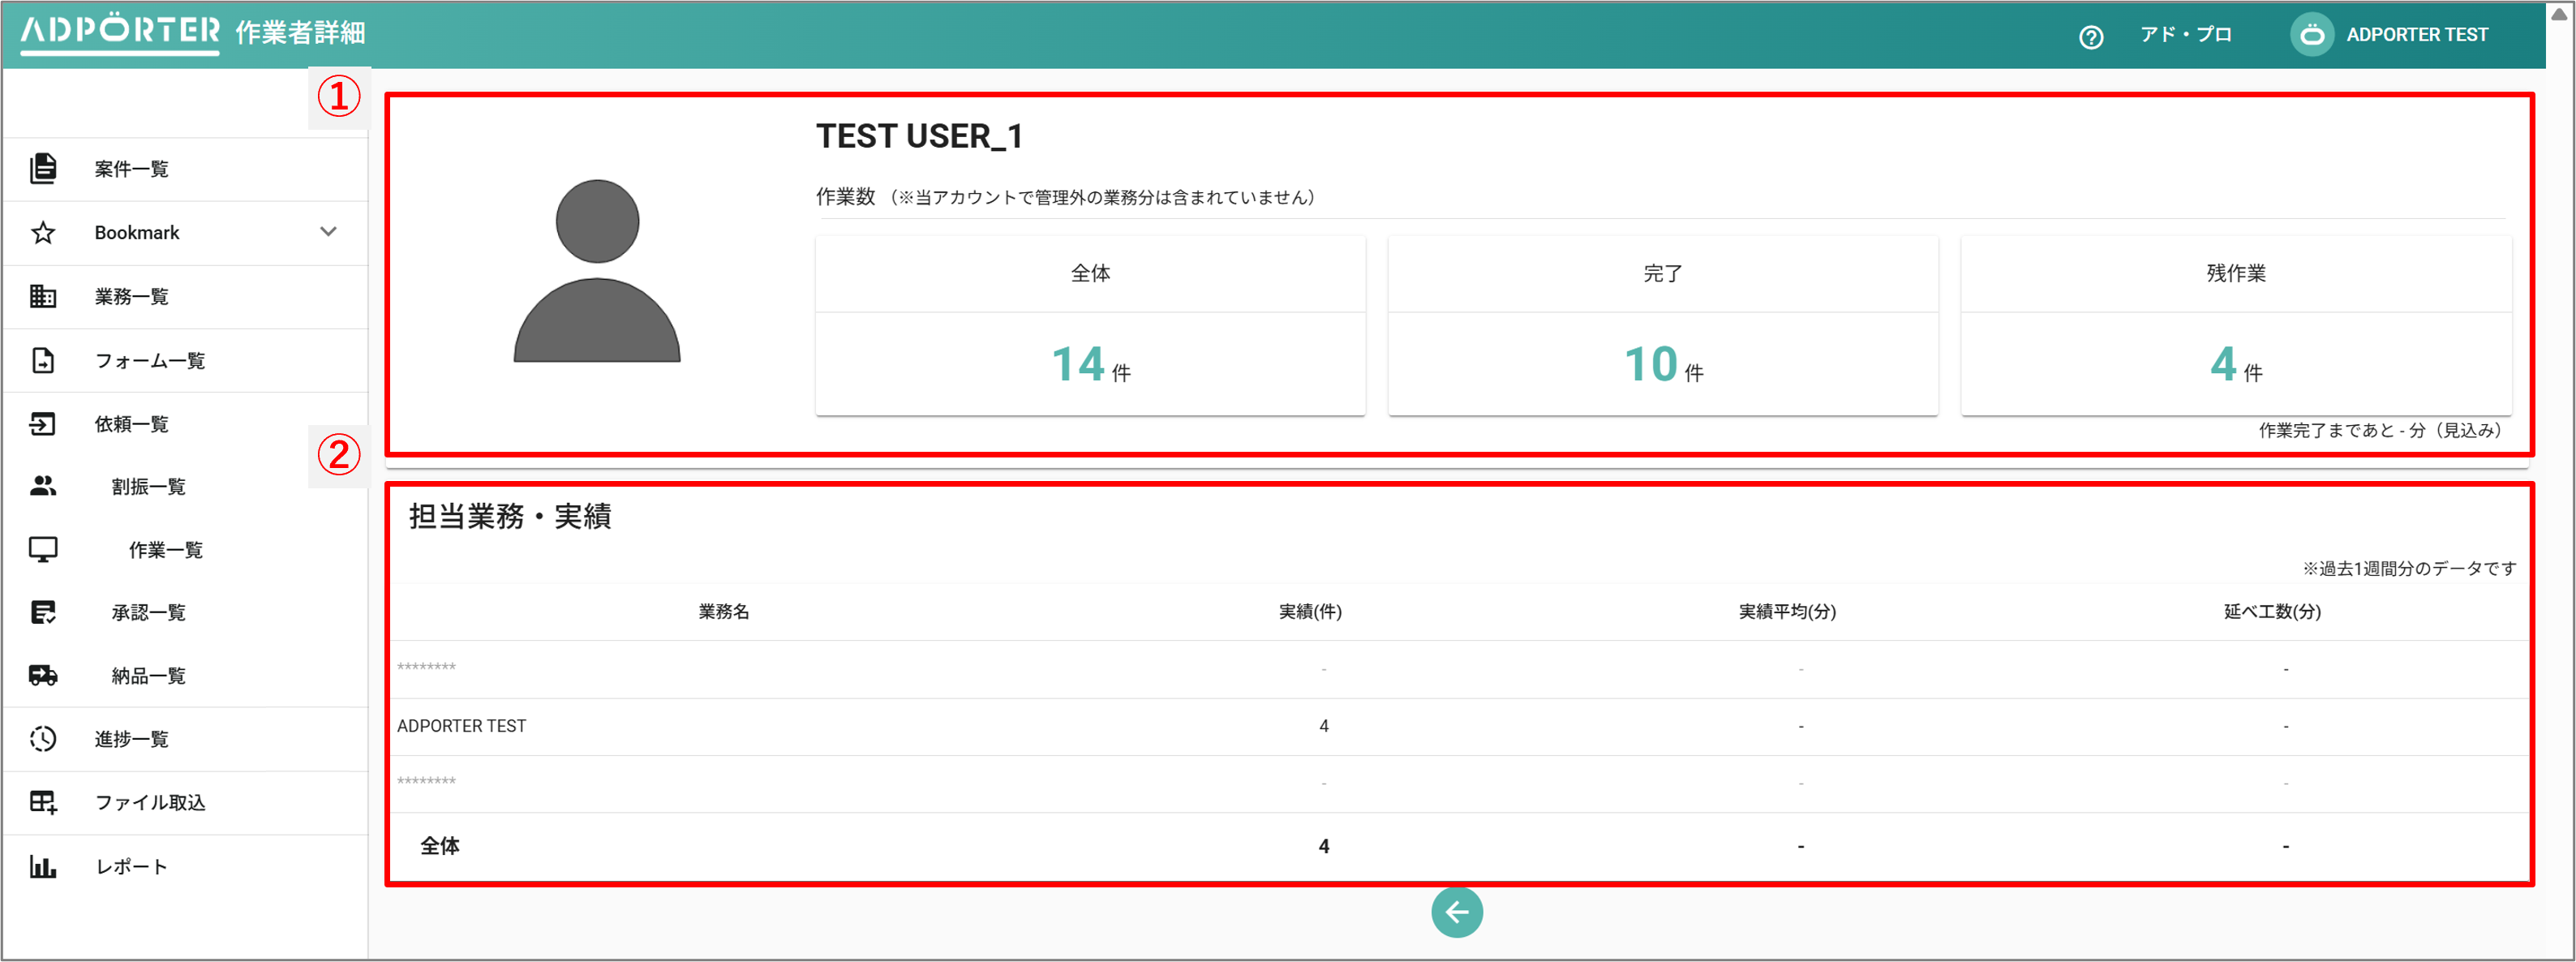Click the ADPORTER logo
This screenshot has width=2576, height=962.
pyautogui.click(x=116, y=32)
